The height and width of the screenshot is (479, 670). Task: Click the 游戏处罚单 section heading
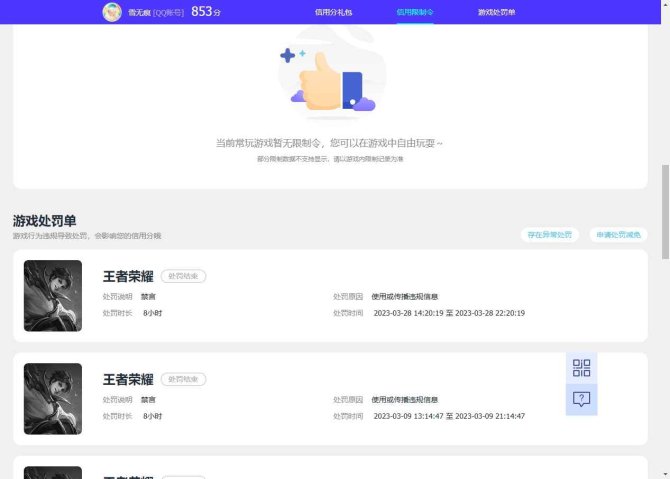[44, 221]
